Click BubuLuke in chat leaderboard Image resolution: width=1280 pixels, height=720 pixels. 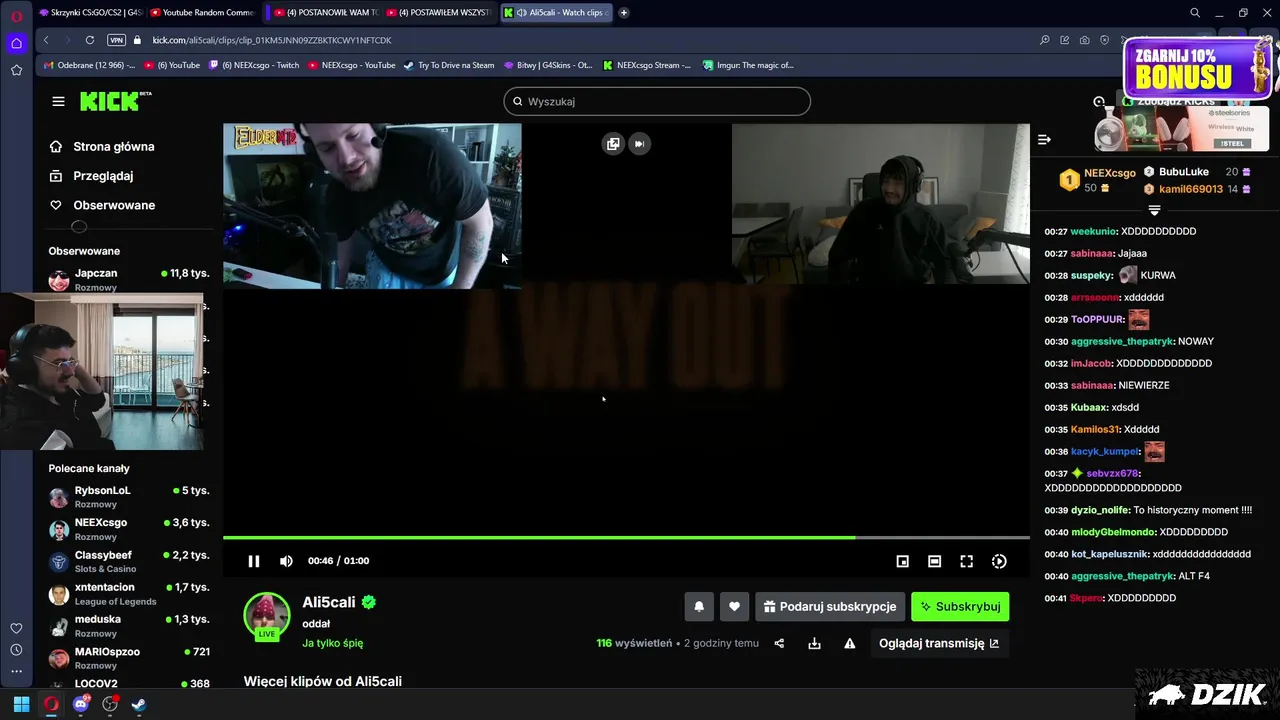click(x=1184, y=172)
